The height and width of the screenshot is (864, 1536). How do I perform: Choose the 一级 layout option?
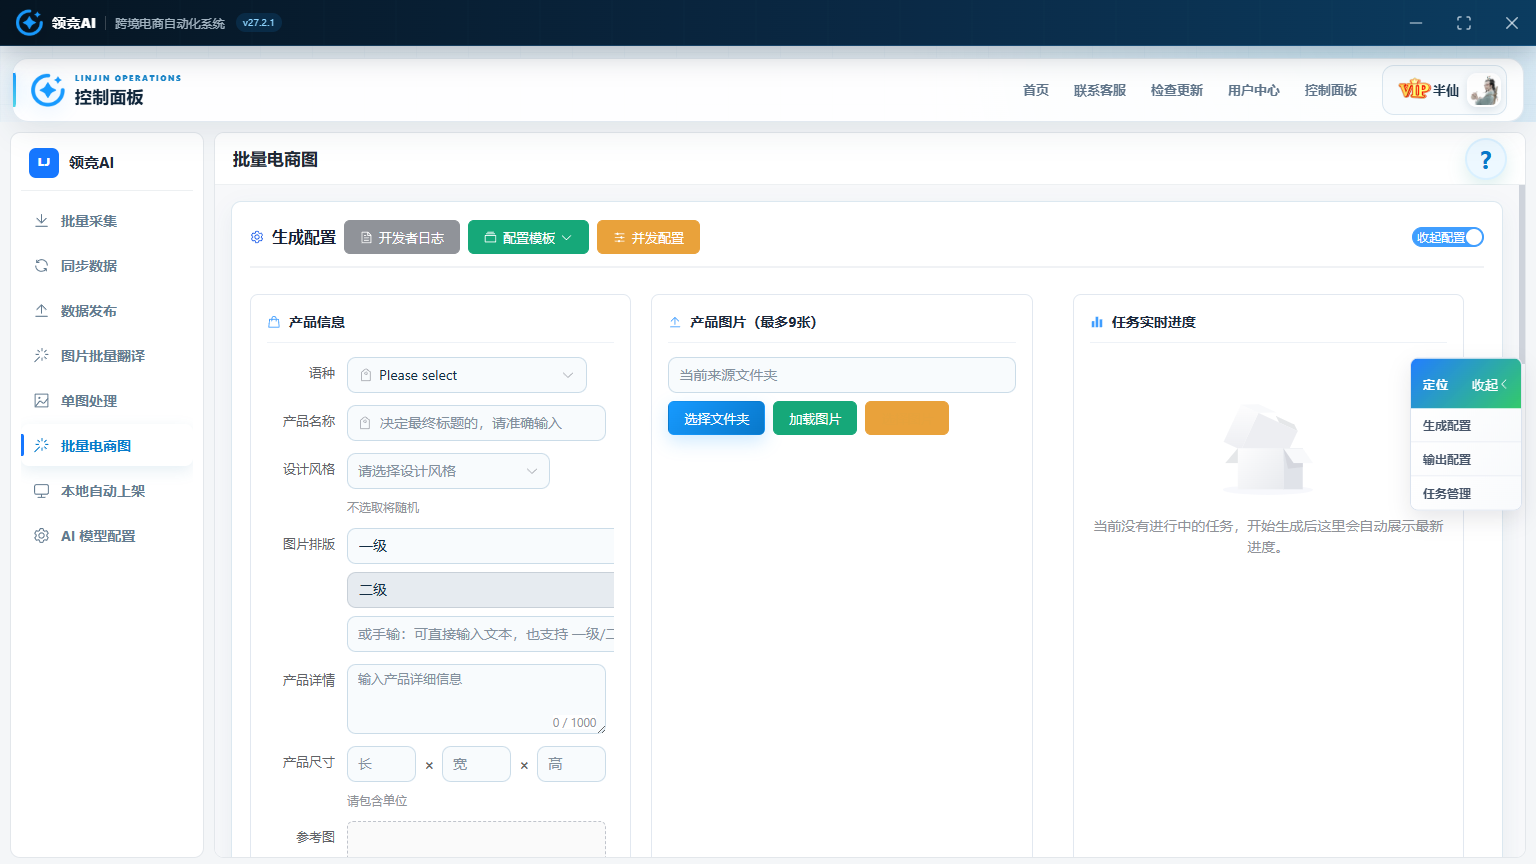[481, 546]
